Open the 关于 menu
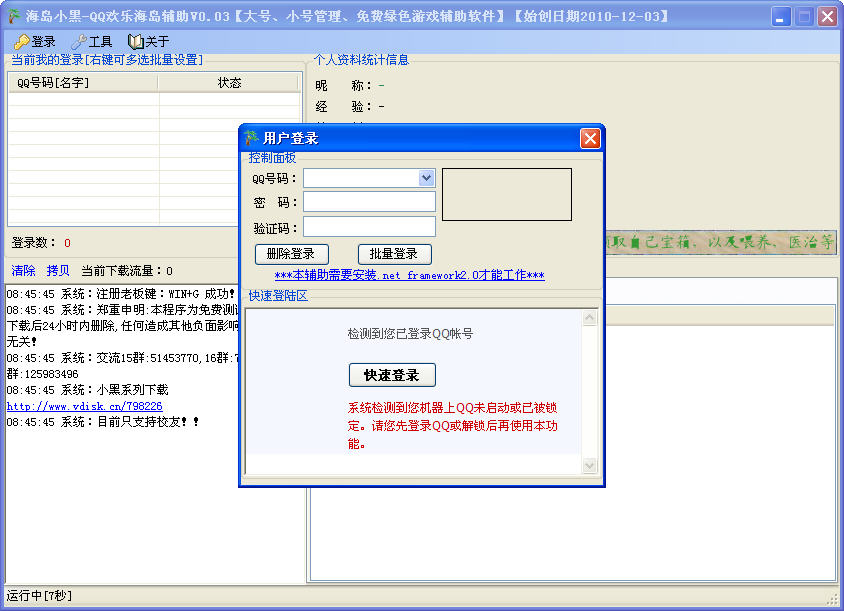This screenshot has height=611, width=844. pos(149,41)
